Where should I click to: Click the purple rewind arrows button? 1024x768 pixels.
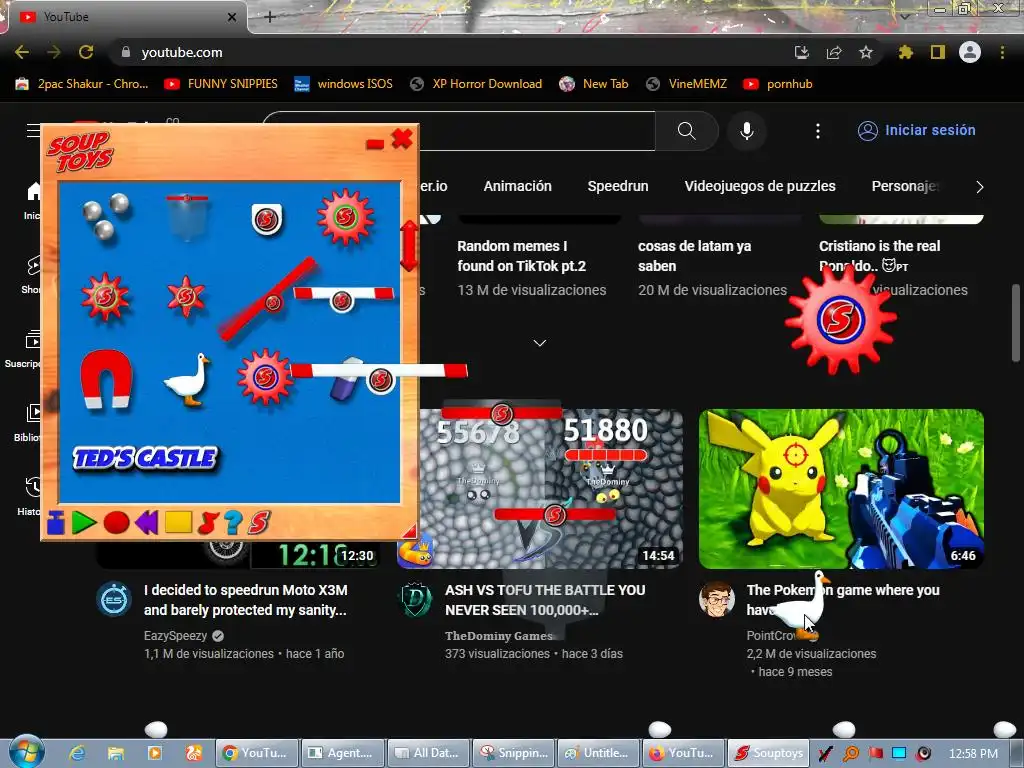147,522
